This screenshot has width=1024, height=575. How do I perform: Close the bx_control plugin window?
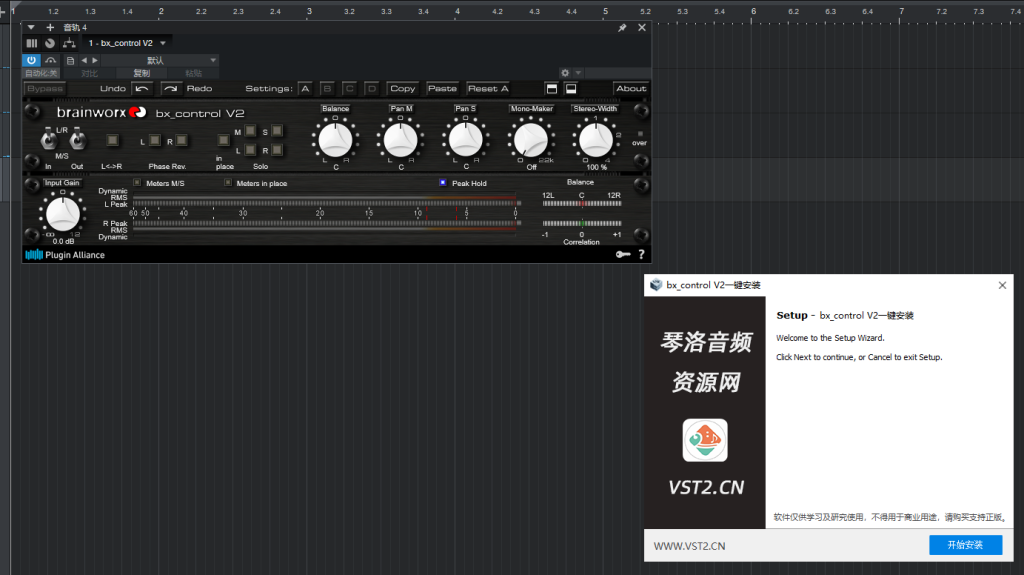click(642, 27)
